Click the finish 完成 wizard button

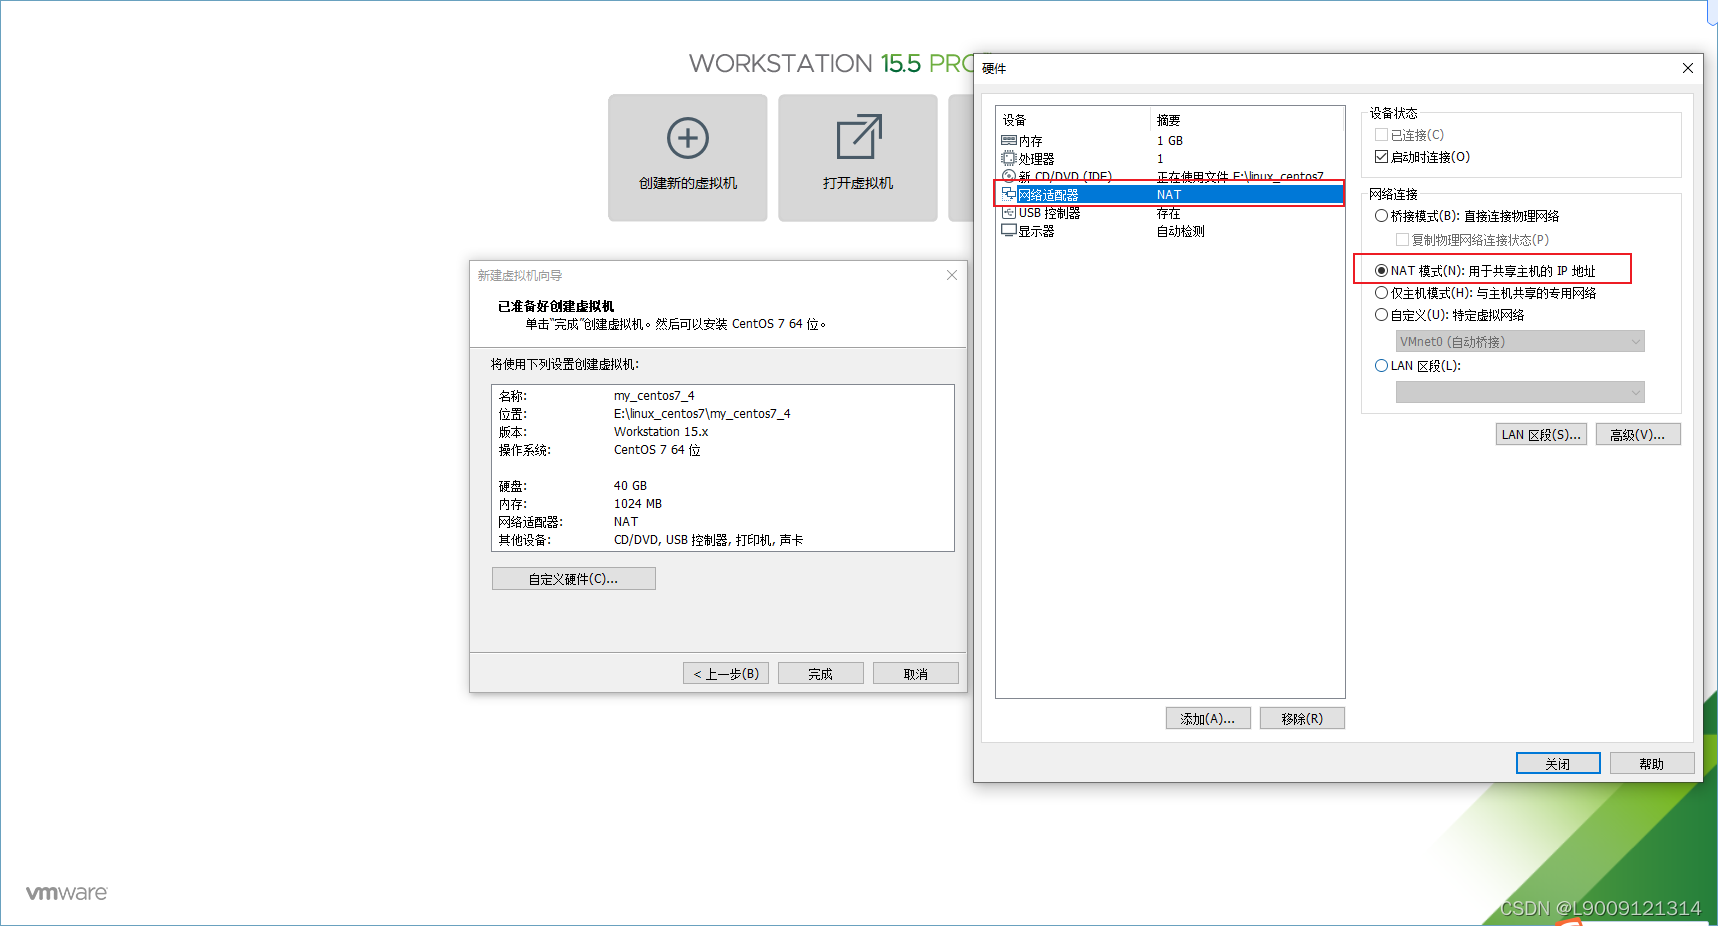click(x=821, y=674)
